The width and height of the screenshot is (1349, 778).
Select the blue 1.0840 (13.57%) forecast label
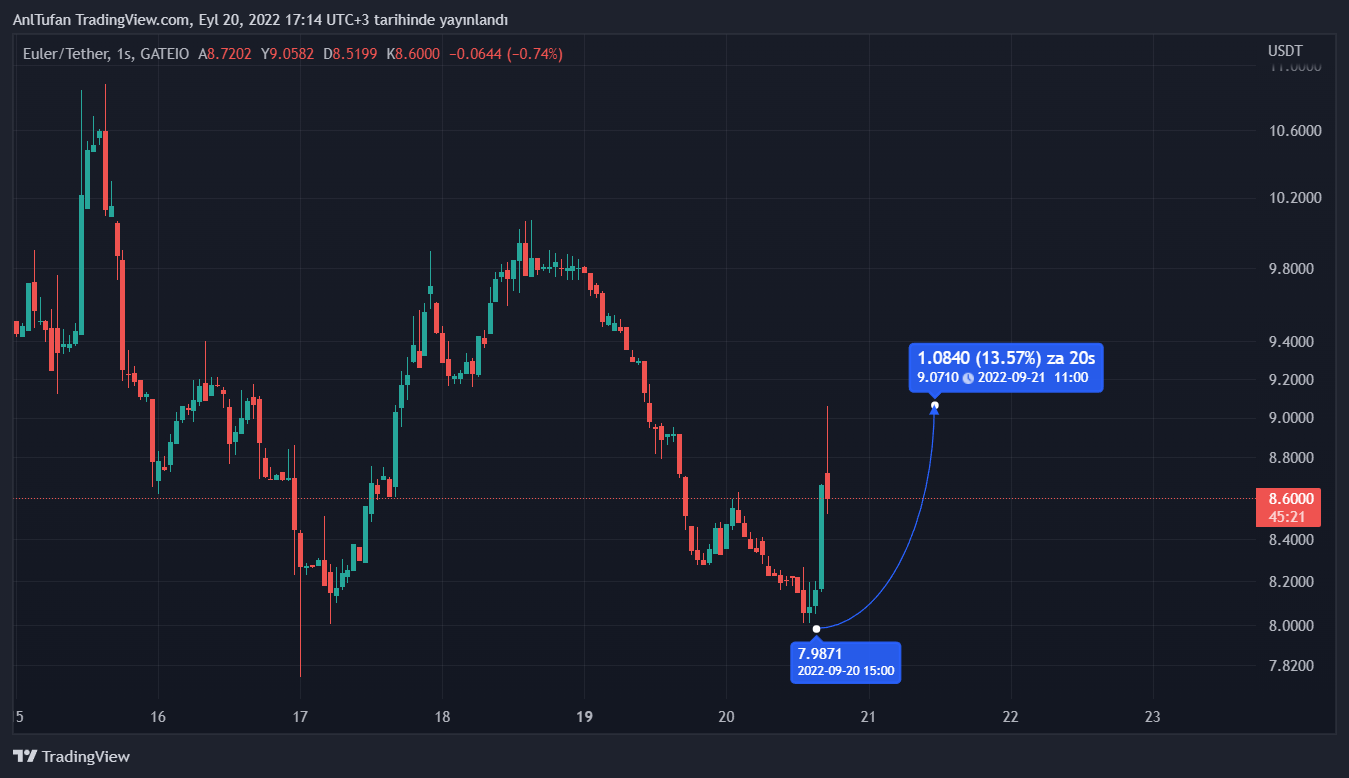[x=1006, y=357]
